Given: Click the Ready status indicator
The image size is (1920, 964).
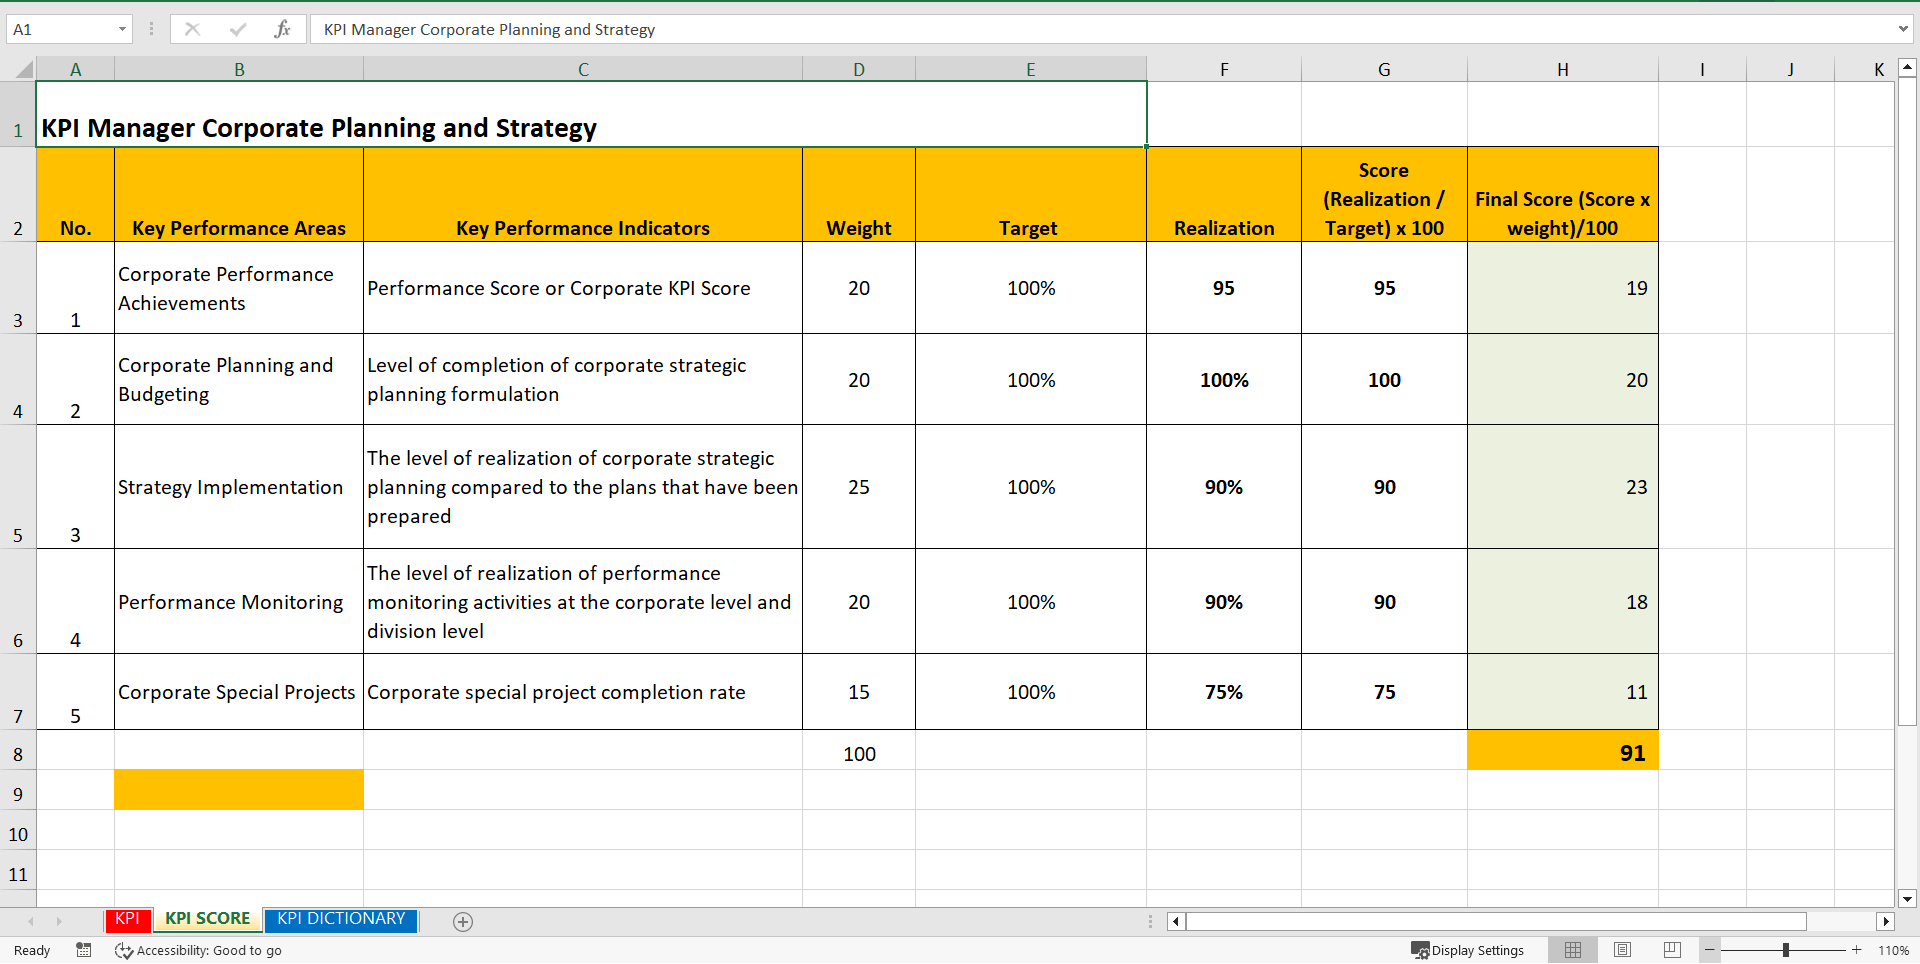Looking at the screenshot, I should 32,951.
